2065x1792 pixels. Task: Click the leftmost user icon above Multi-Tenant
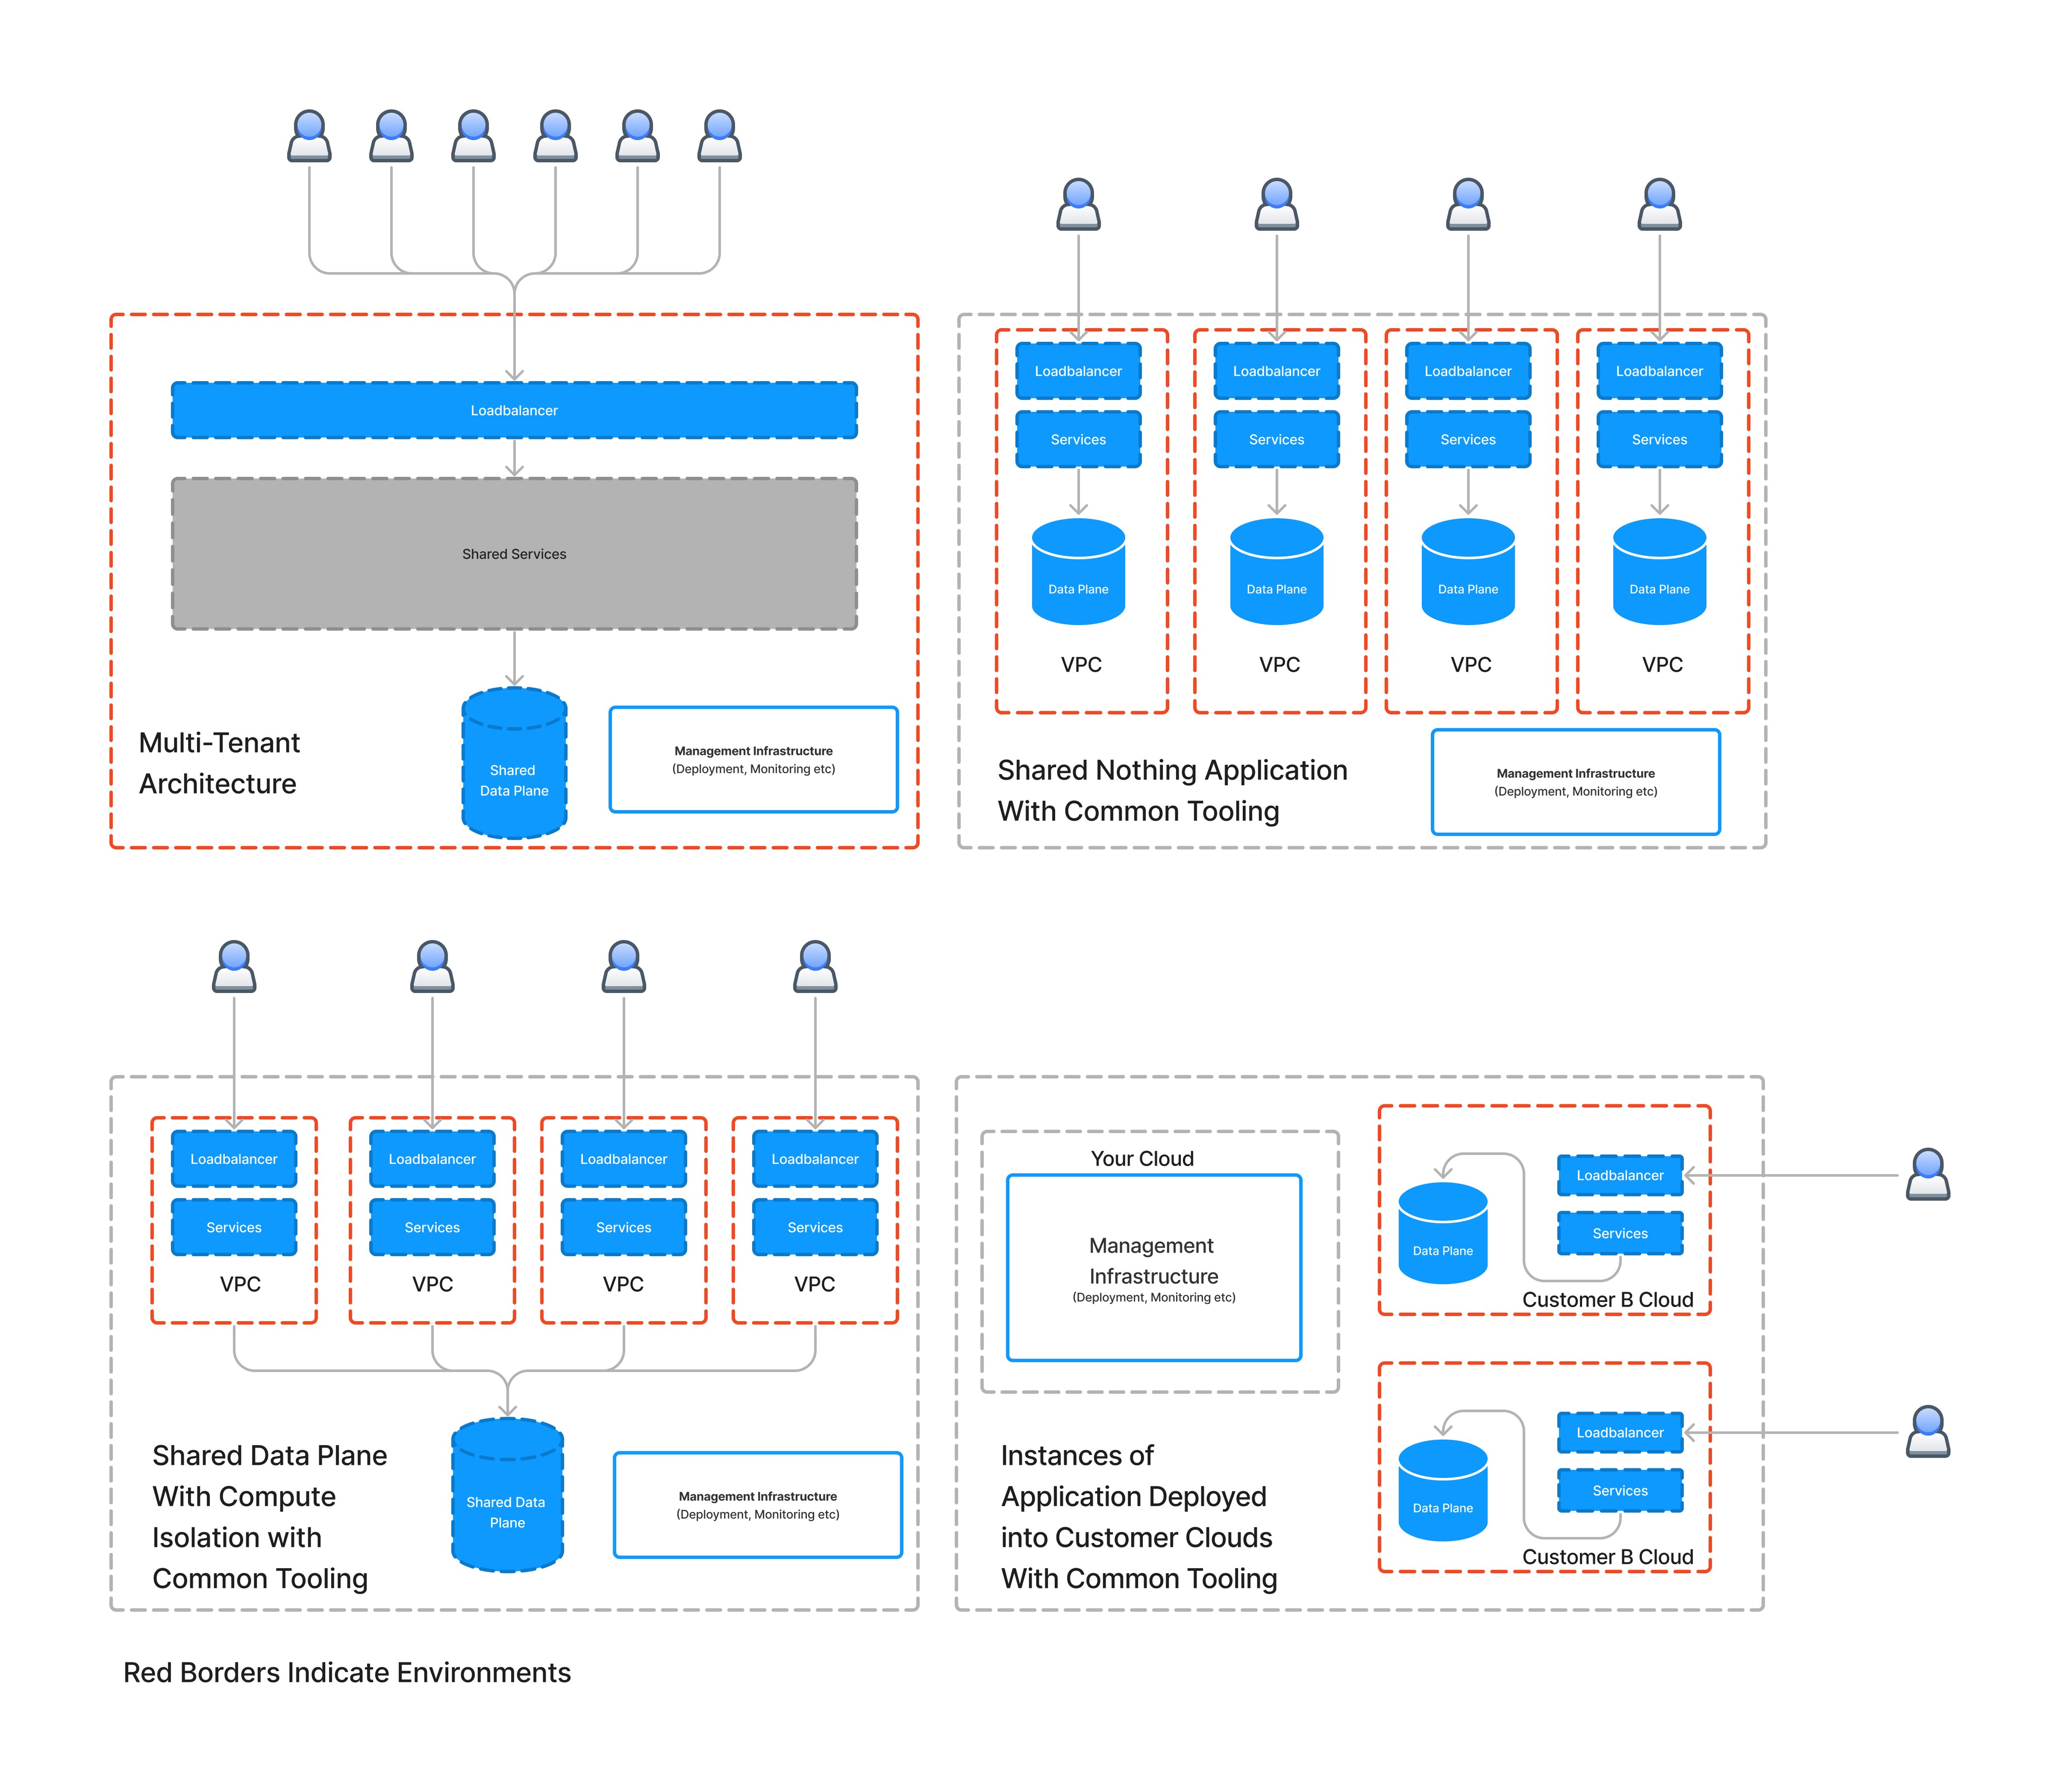(x=309, y=136)
